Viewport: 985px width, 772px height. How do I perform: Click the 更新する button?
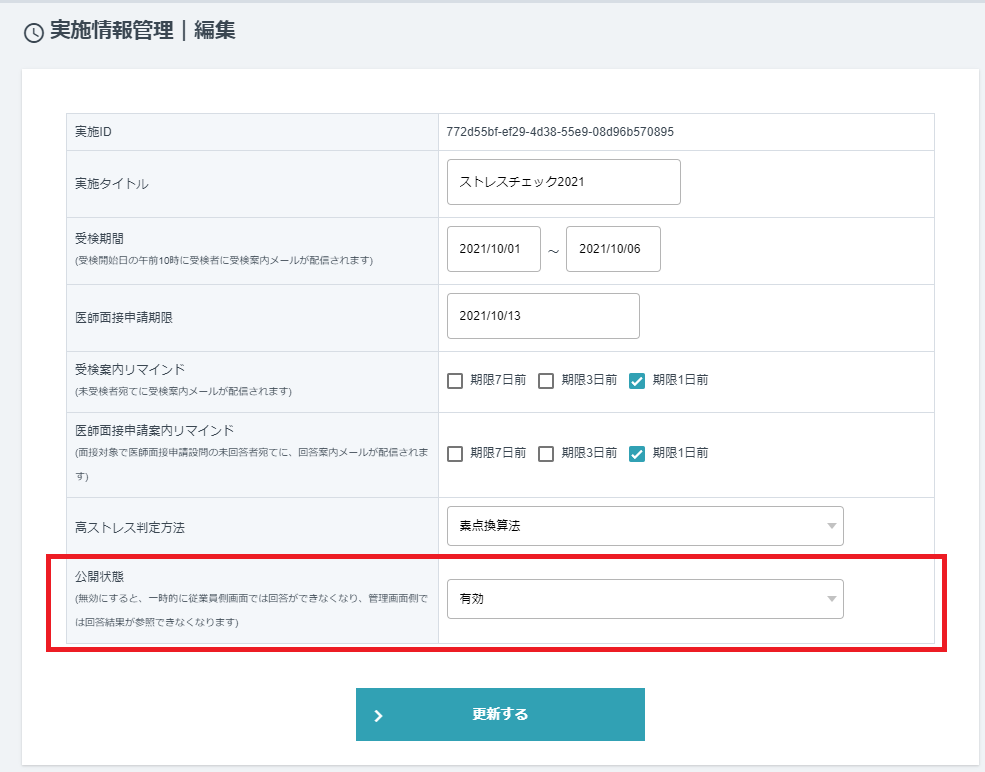[x=500, y=714]
